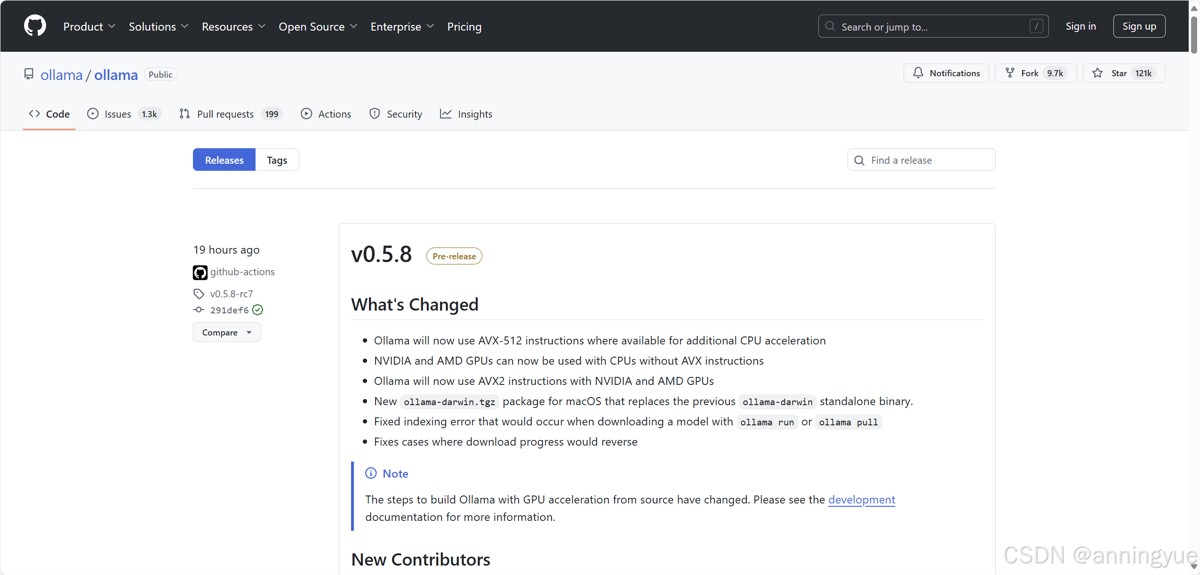Click the GitHub Octocat logo

[35, 26]
